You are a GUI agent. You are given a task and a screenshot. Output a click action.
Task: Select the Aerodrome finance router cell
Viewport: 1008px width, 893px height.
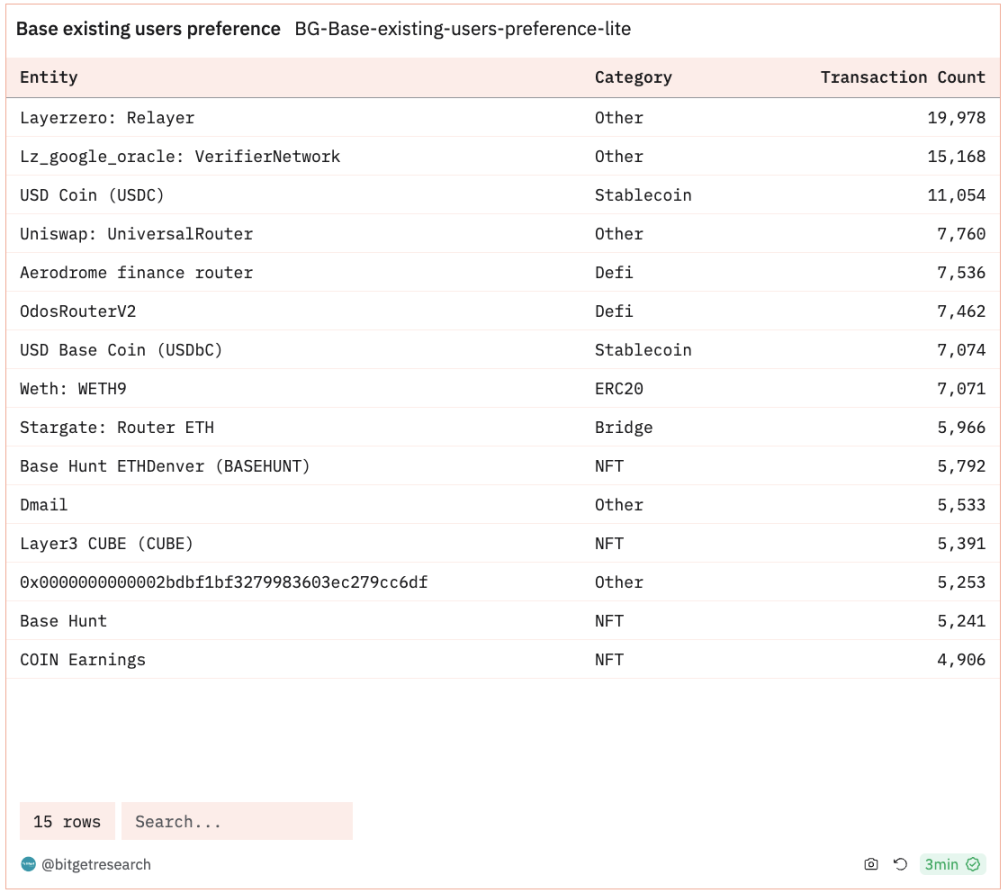pyautogui.click(x=136, y=273)
